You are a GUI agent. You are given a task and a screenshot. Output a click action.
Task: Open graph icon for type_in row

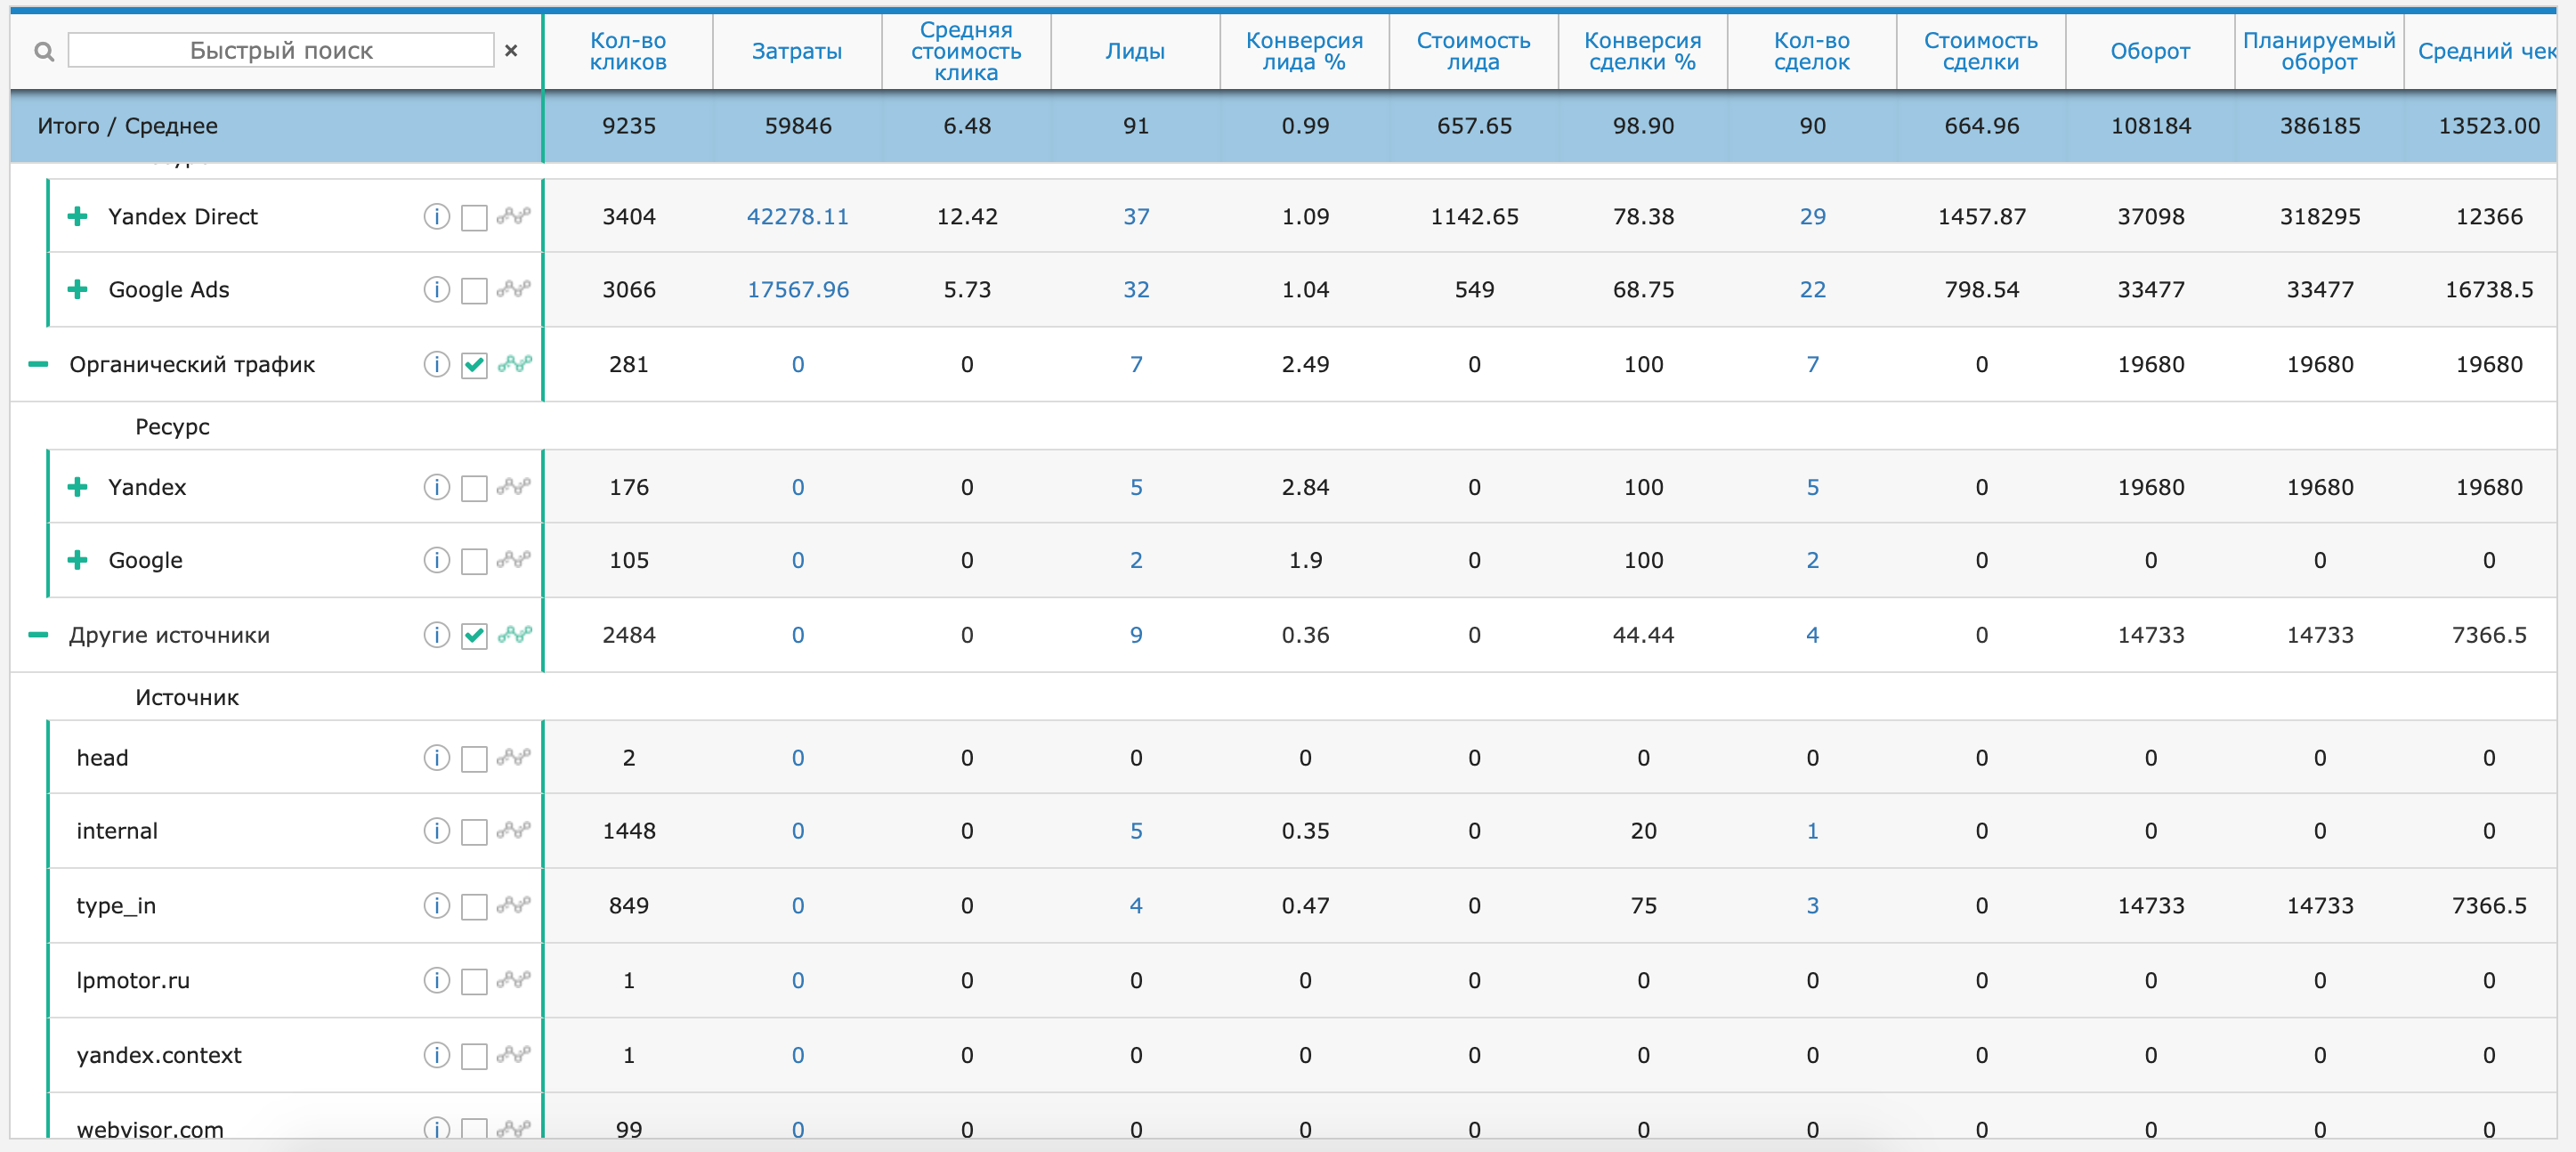point(513,906)
